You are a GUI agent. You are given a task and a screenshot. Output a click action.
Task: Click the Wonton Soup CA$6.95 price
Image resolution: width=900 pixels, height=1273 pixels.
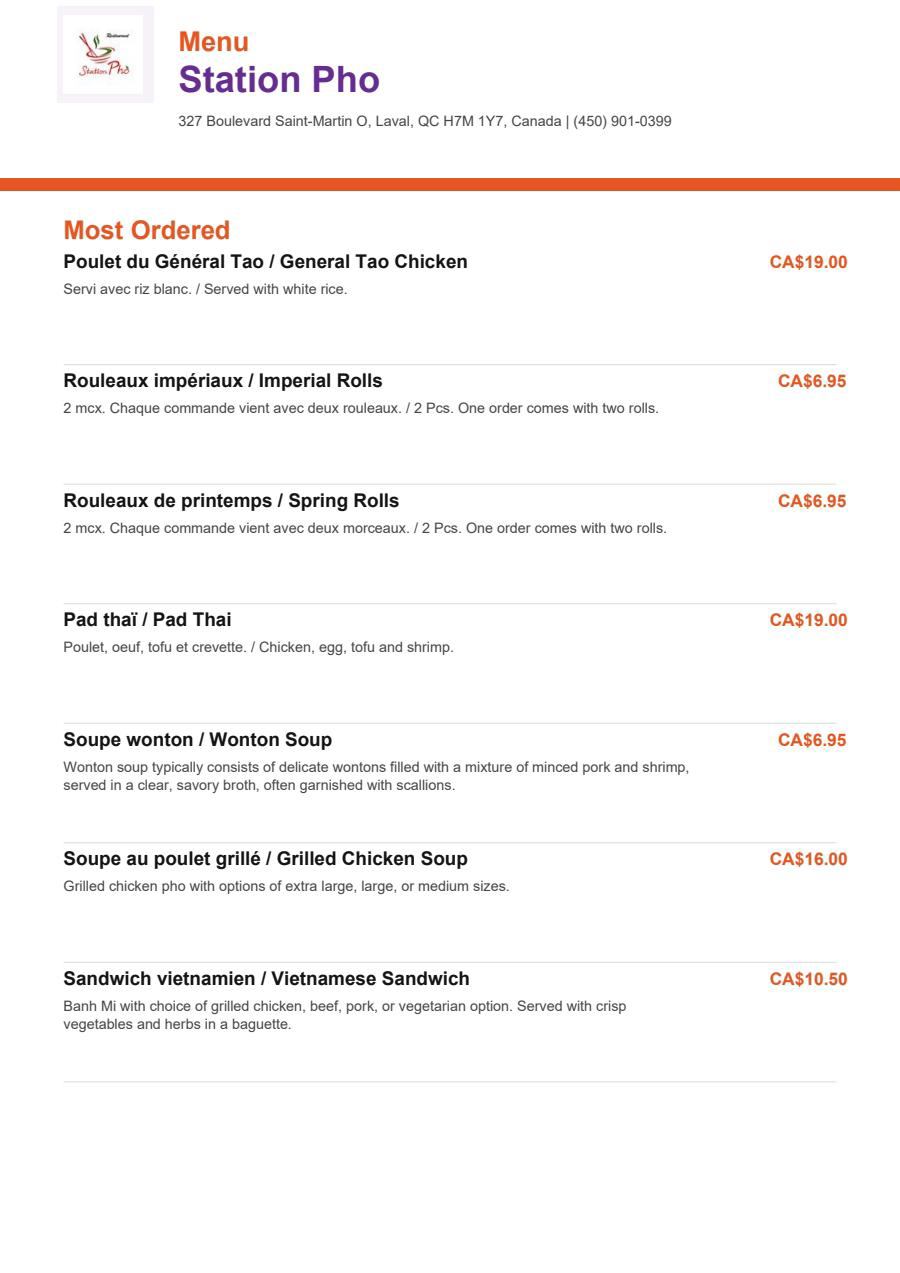(x=812, y=740)
